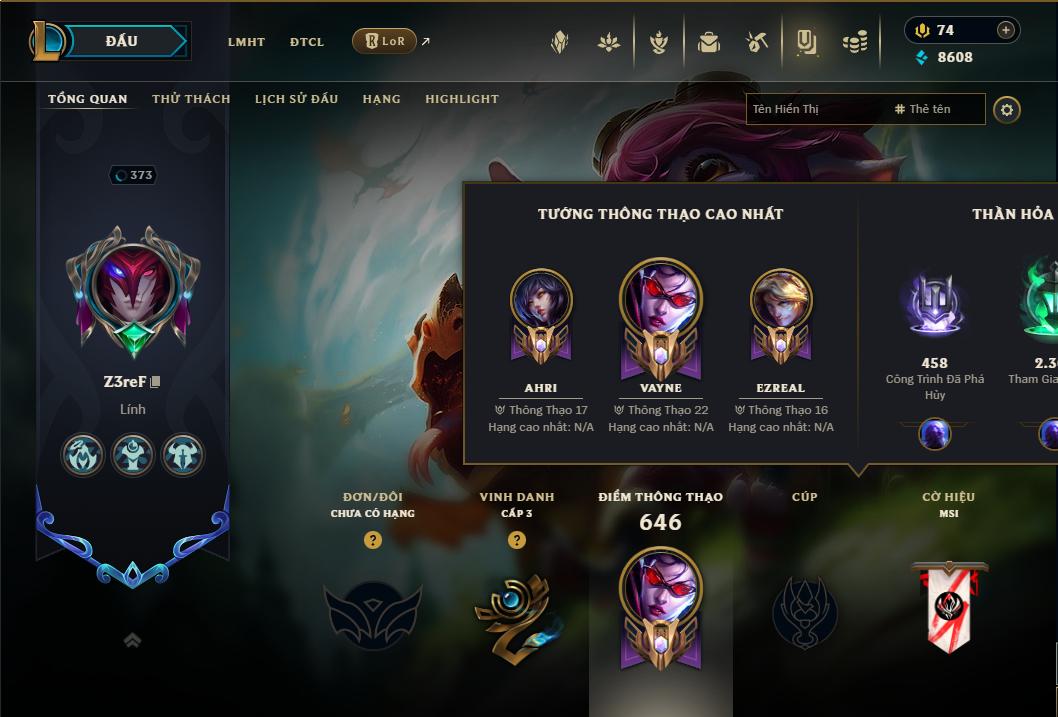Click the ĐẤU play button
The width and height of the screenshot is (1058, 717).
click(121, 41)
